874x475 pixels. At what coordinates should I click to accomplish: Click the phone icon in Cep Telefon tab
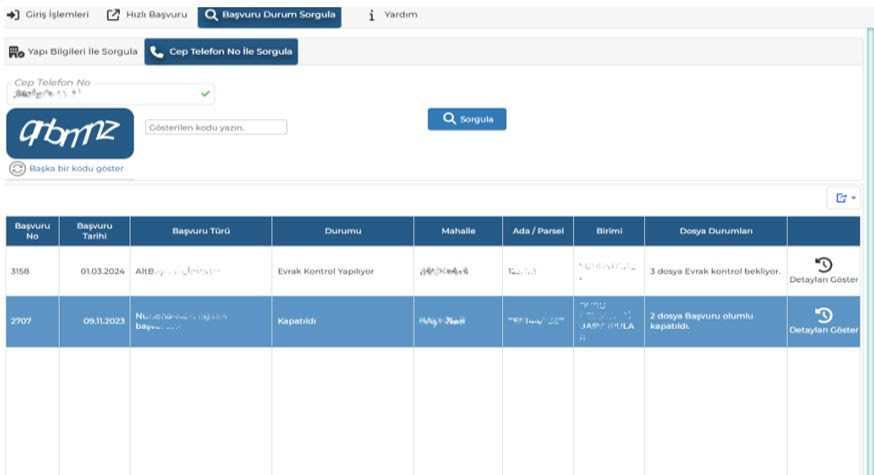pyautogui.click(x=157, y=52)
